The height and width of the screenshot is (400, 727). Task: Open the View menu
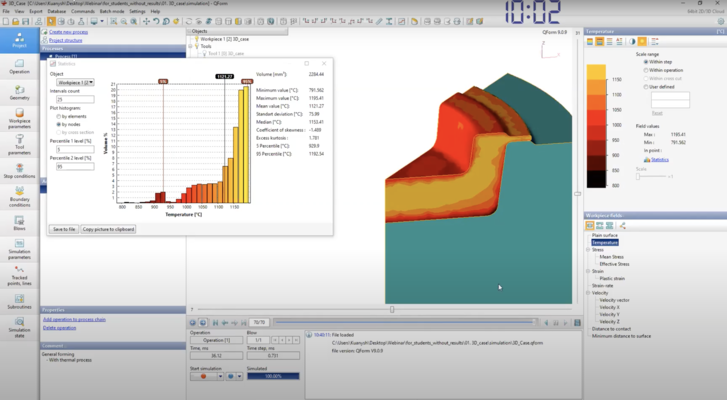[x=19, y=11]
